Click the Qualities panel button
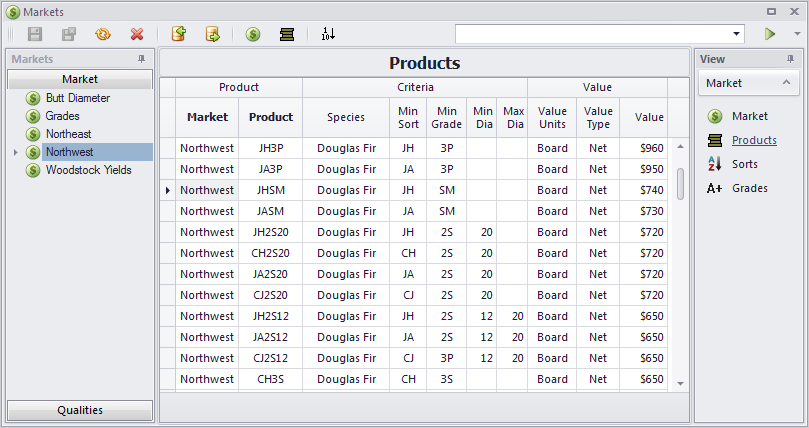This screenshot has width=809, height=428. (80, 410)
